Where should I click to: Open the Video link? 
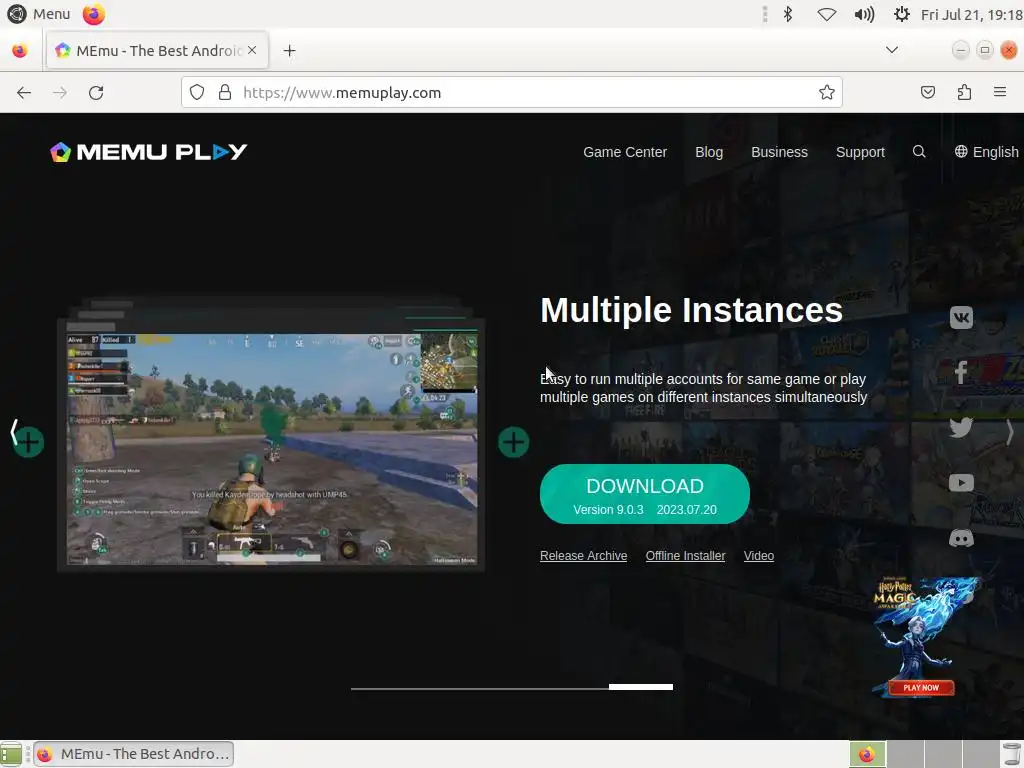click(x=759, y=556)
